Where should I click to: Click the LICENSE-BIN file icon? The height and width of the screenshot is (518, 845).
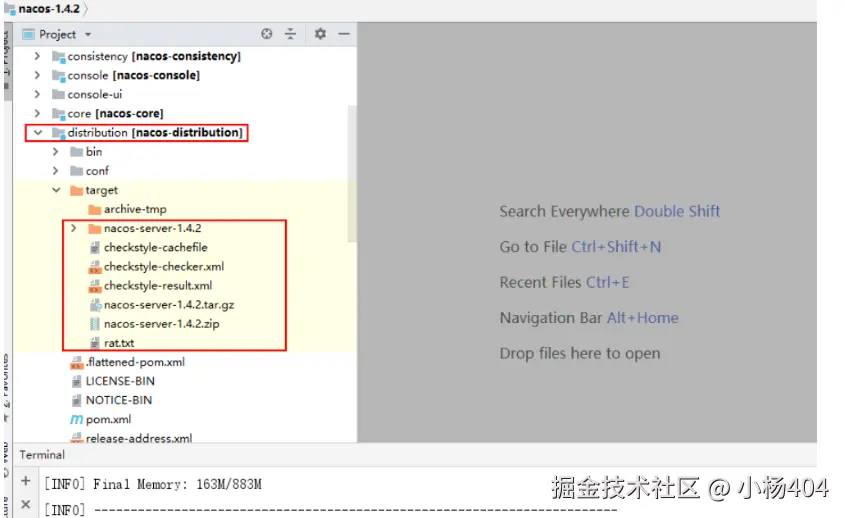[x=77, y=382]
